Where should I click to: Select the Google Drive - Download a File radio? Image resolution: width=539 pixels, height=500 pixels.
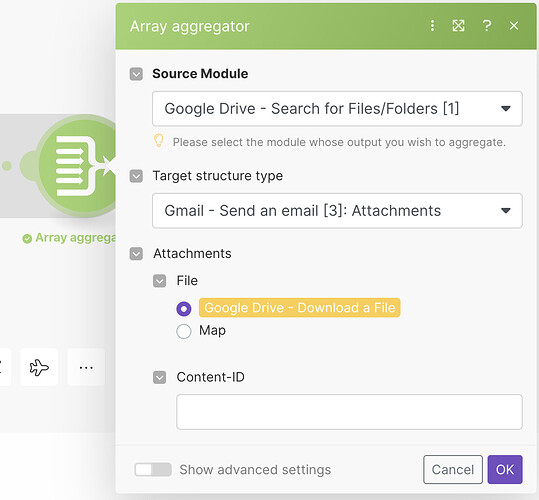click(184, 308)
